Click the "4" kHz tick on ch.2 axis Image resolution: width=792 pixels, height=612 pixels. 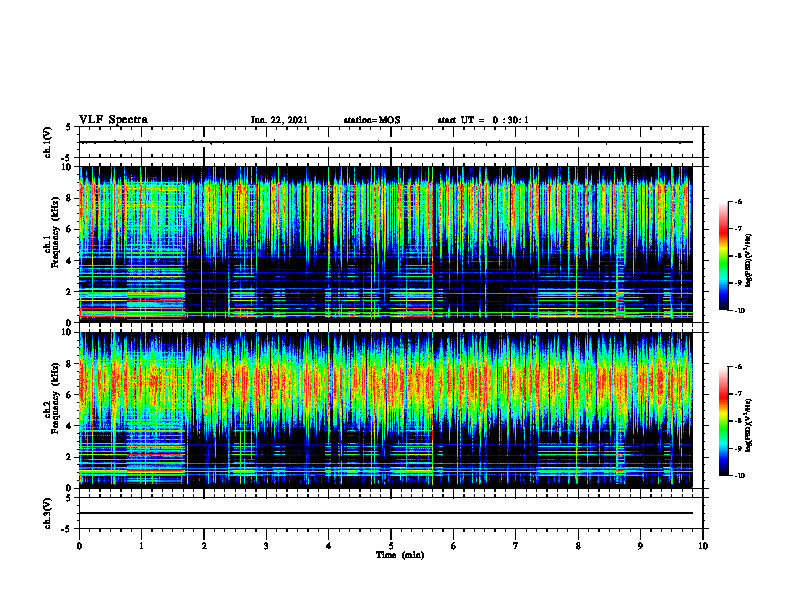pyautogui.click(x=70, y=426)
